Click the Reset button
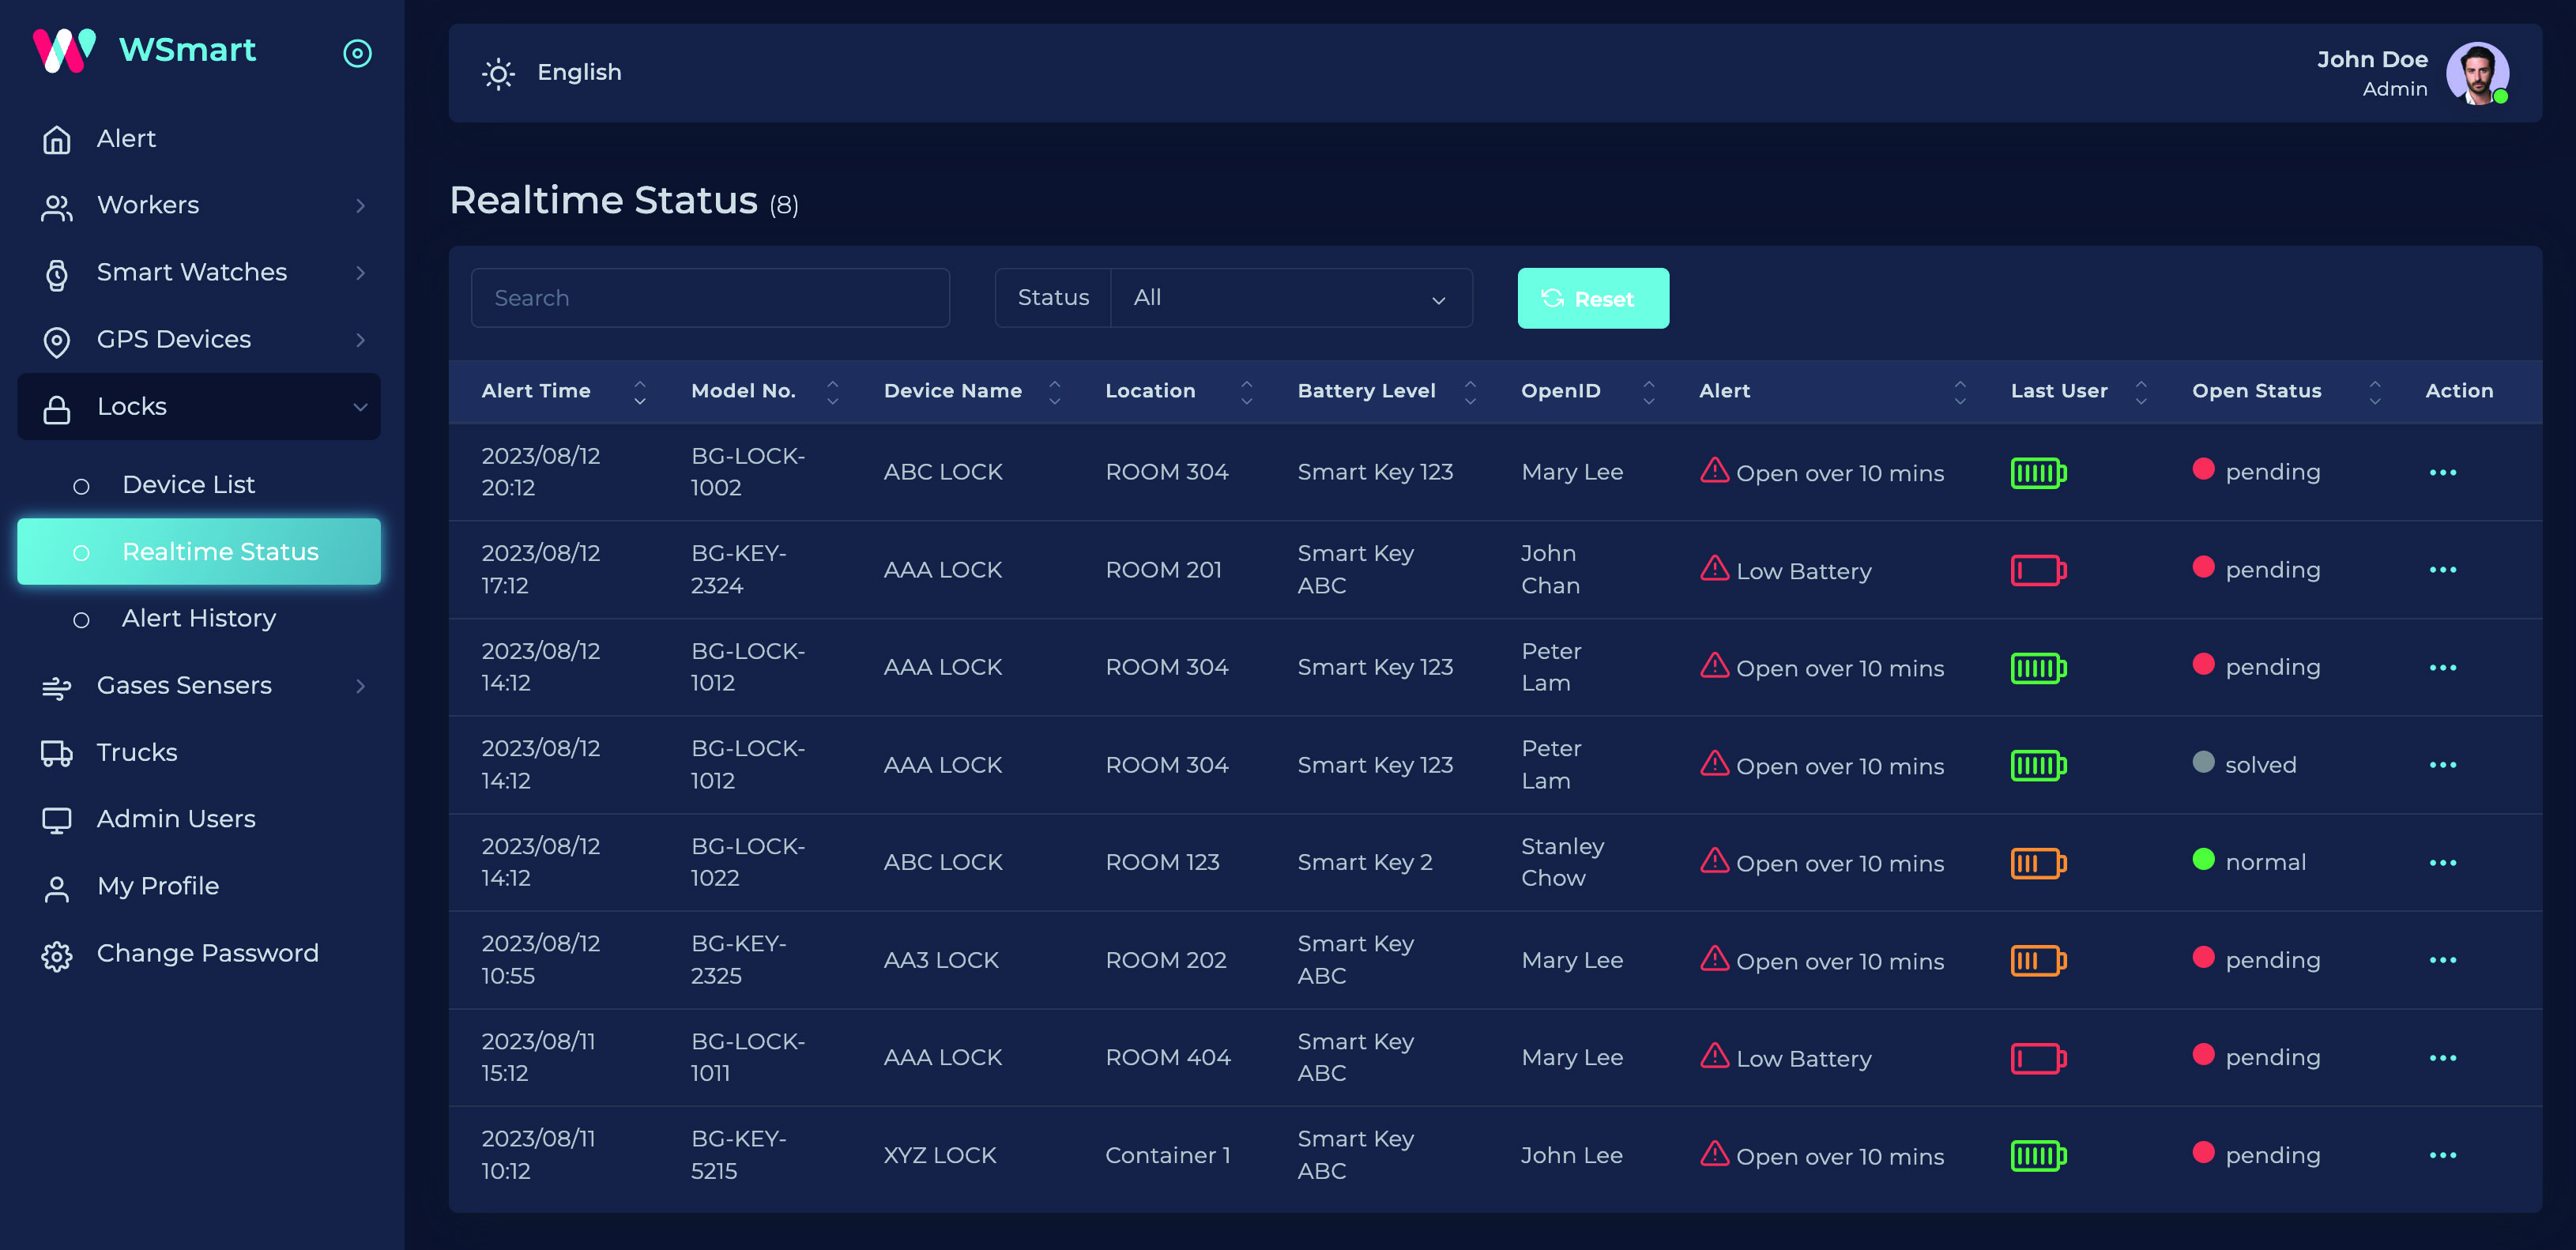 [x=1593, y=298]
